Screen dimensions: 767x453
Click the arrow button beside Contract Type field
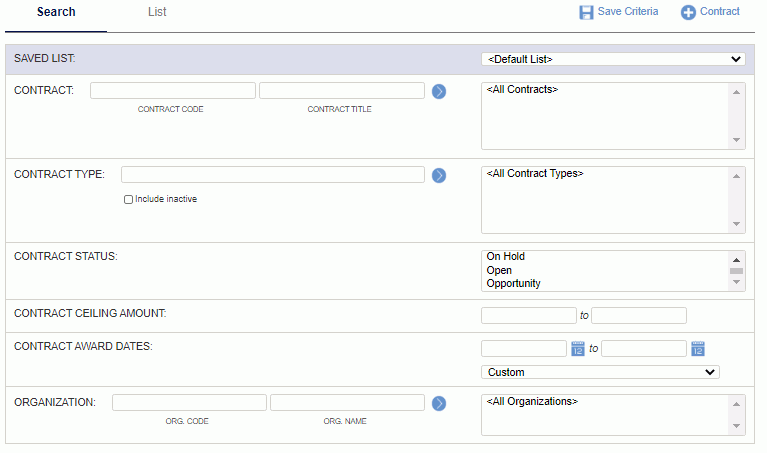[439, 176]
